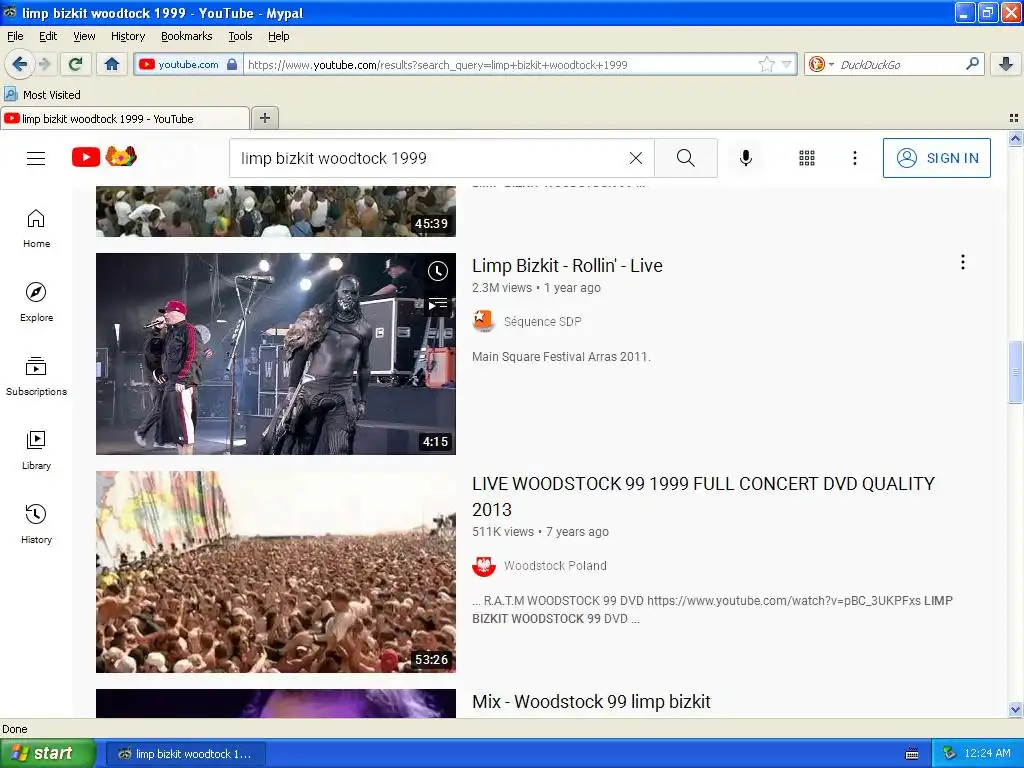Go back with the browser Back arrow
Viewport: 1024px width, 768px height.
(19, 64)
